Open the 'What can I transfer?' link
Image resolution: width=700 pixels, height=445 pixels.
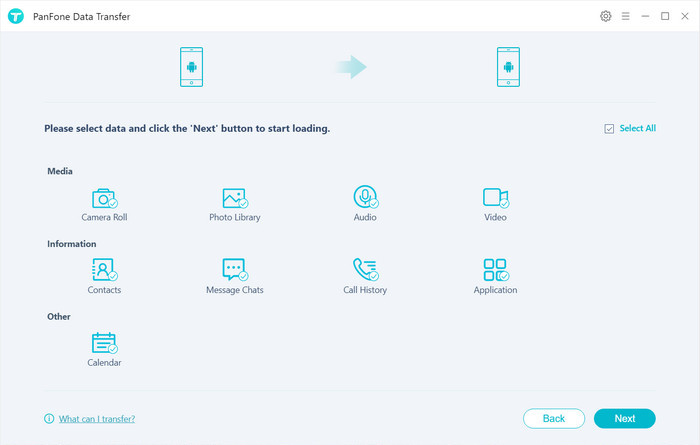pos(97,419)
